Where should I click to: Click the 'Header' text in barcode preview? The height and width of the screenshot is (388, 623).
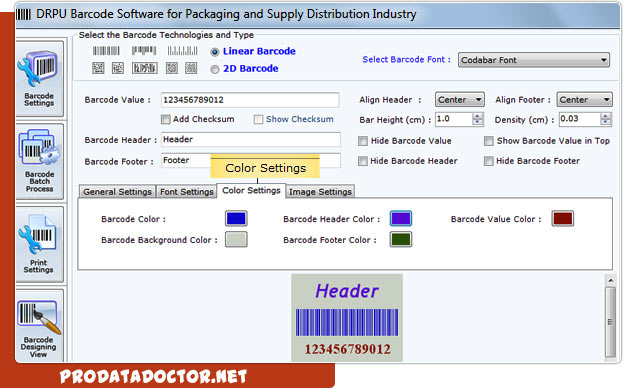click(x=347, y=291)
